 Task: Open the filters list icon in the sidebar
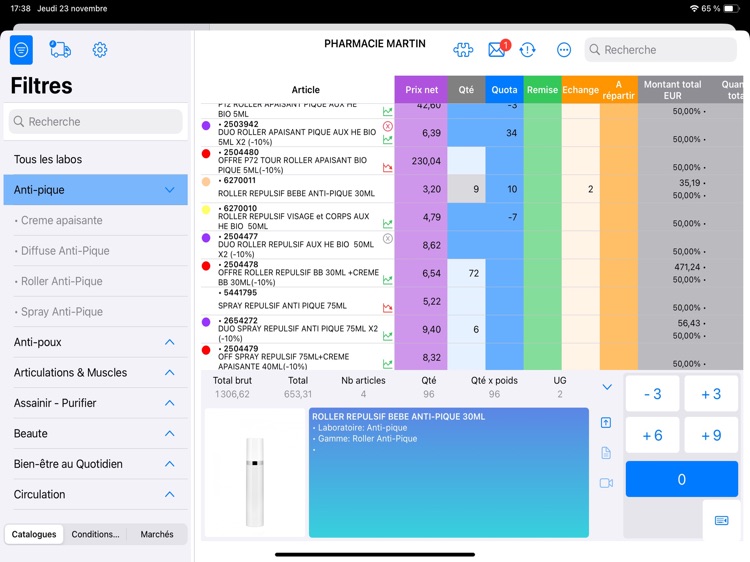[21, 50]
